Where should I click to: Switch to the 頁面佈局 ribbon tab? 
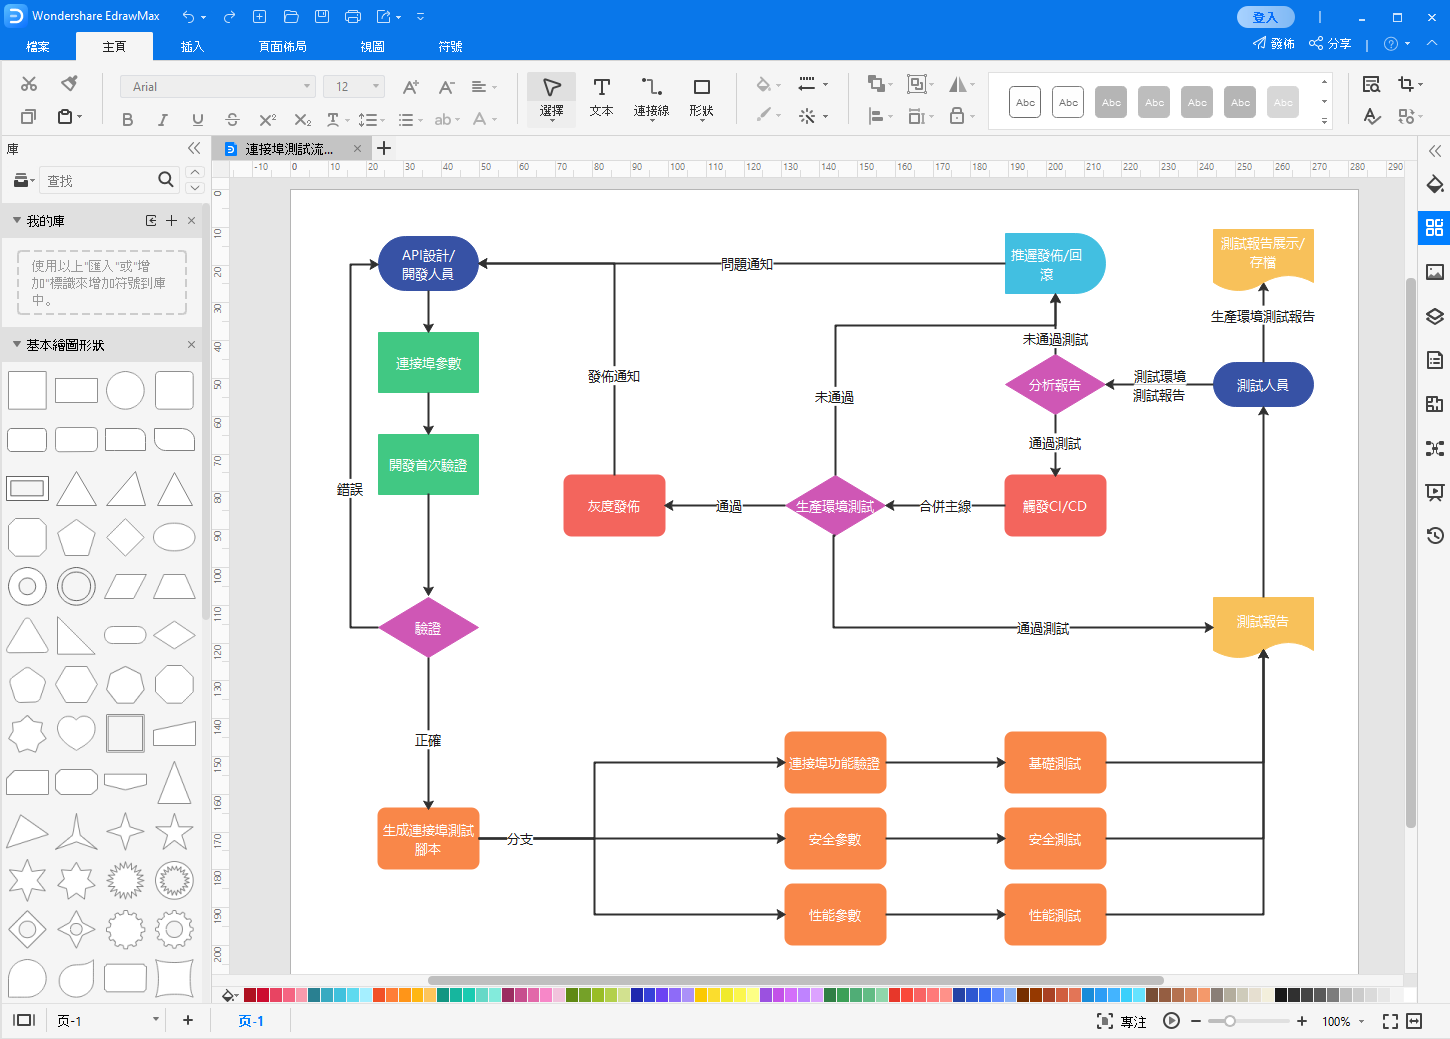pos(282,46)
